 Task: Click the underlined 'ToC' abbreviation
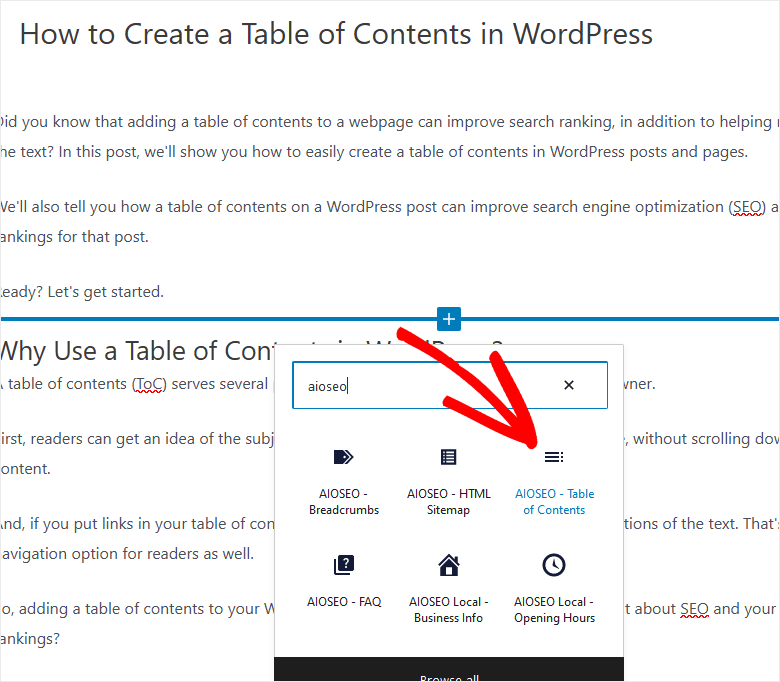149,384
